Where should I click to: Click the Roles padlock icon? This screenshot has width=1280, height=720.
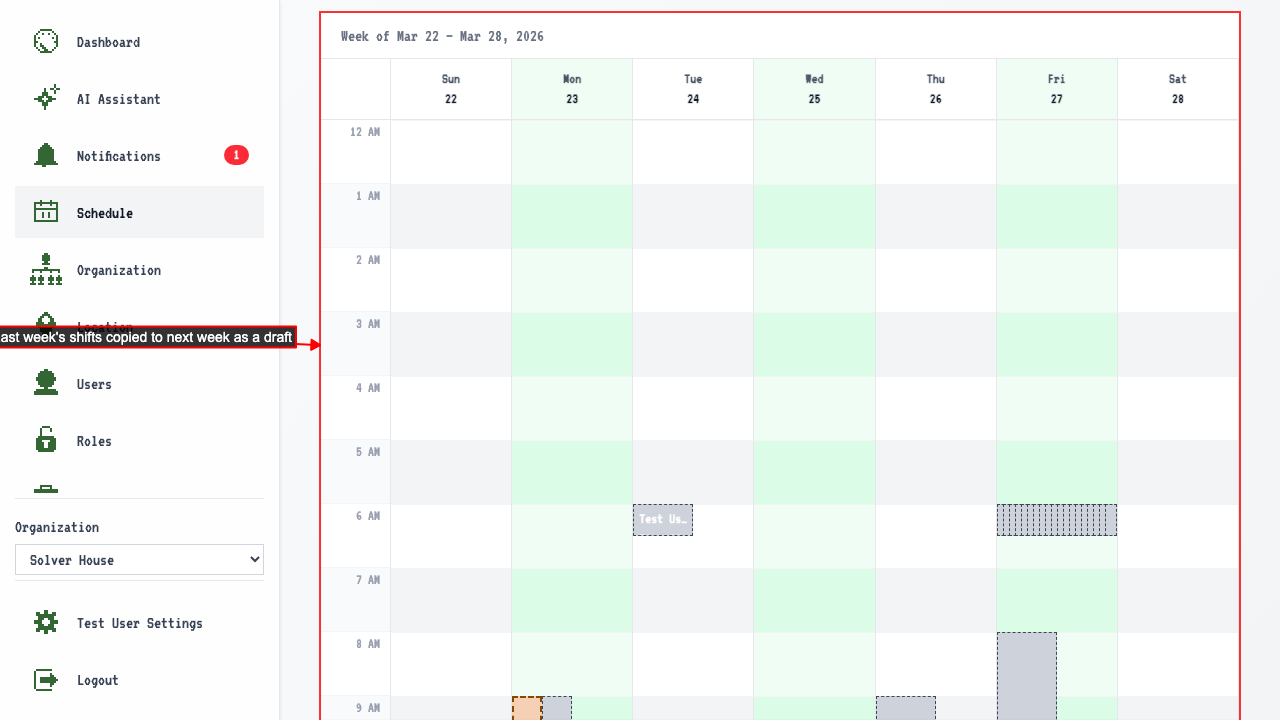46,440
